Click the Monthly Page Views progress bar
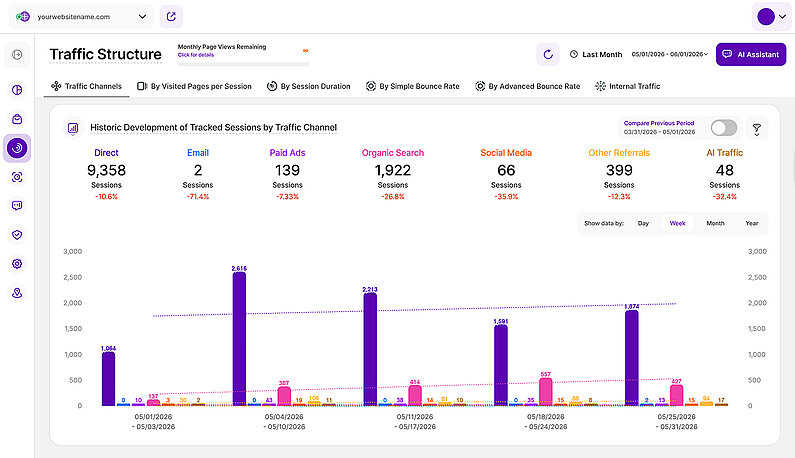Viewport: 795px width, 458px height. (243, 64)
